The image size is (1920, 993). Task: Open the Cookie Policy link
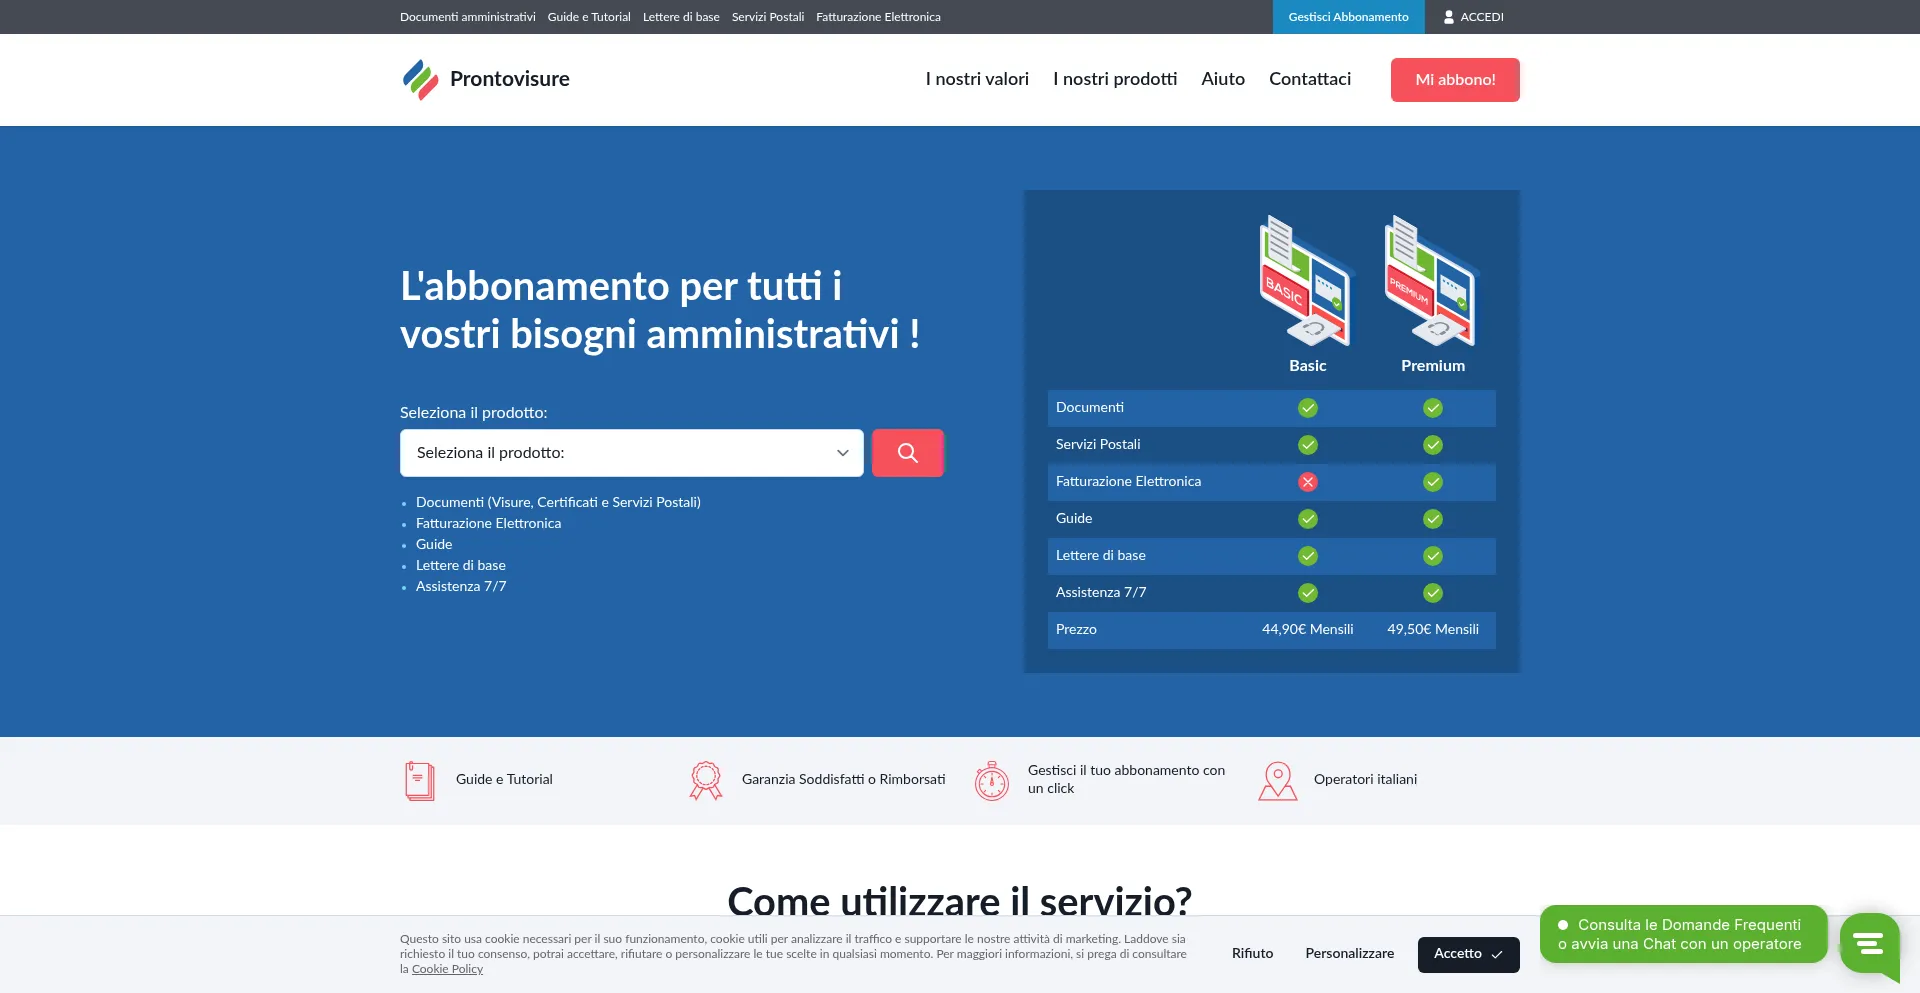coord(447,969)
